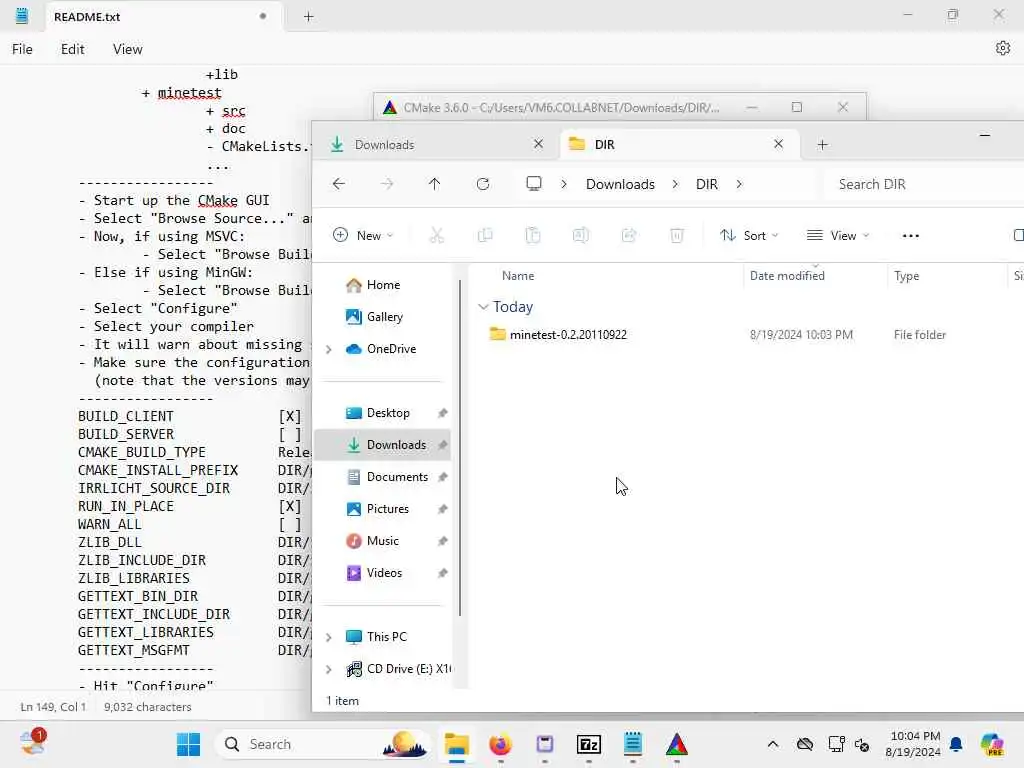Open Copilot icon in taskbar corner
1024x768 pixels.
[x=992, y=744]
